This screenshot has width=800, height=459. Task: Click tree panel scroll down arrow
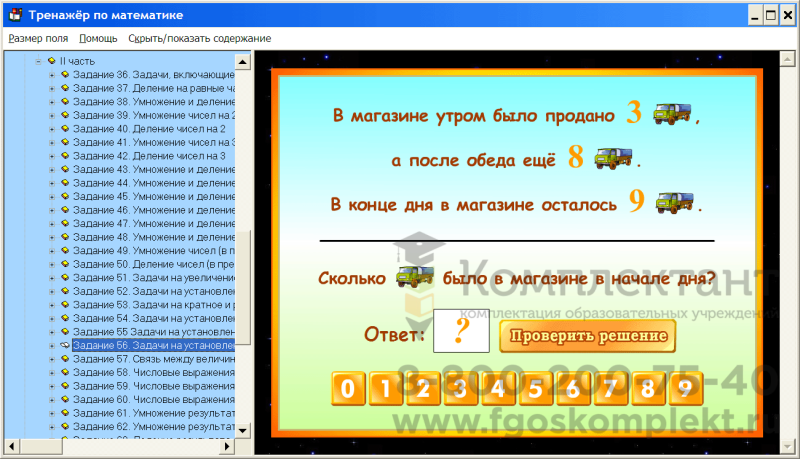point(243,430)
